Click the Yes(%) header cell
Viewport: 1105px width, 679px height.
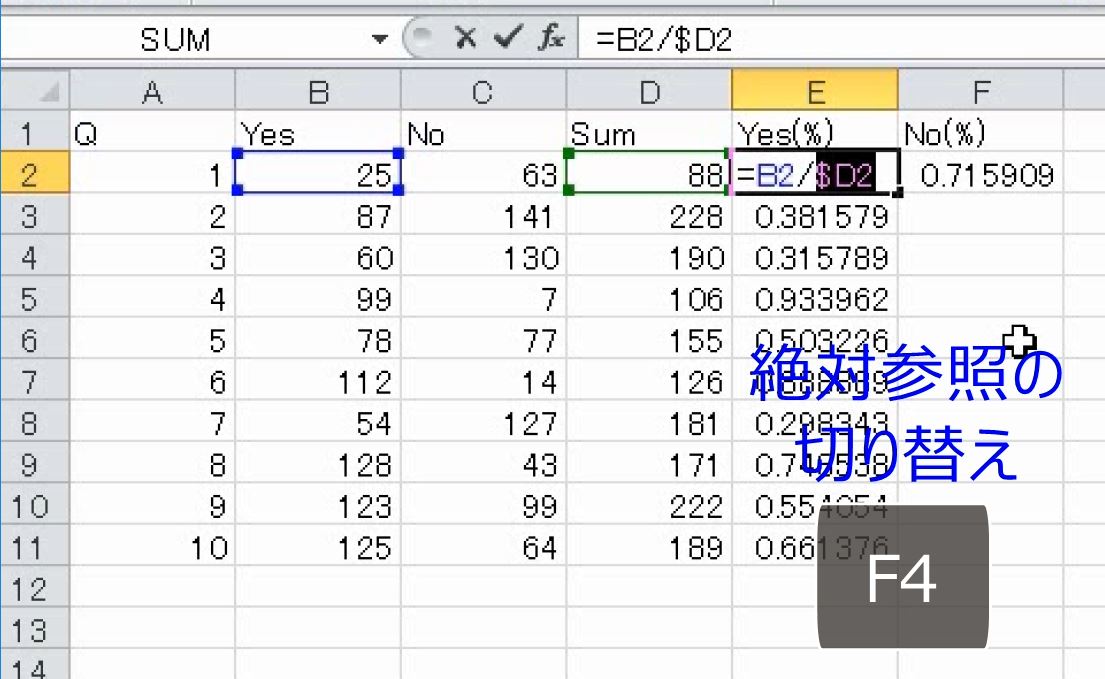click(x=815, y=132)
